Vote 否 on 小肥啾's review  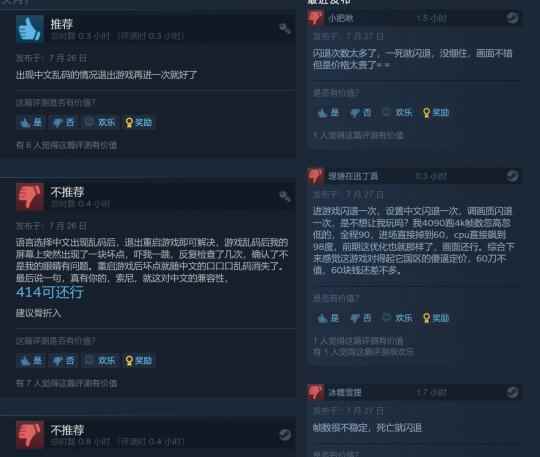click(x=361, y=113)
